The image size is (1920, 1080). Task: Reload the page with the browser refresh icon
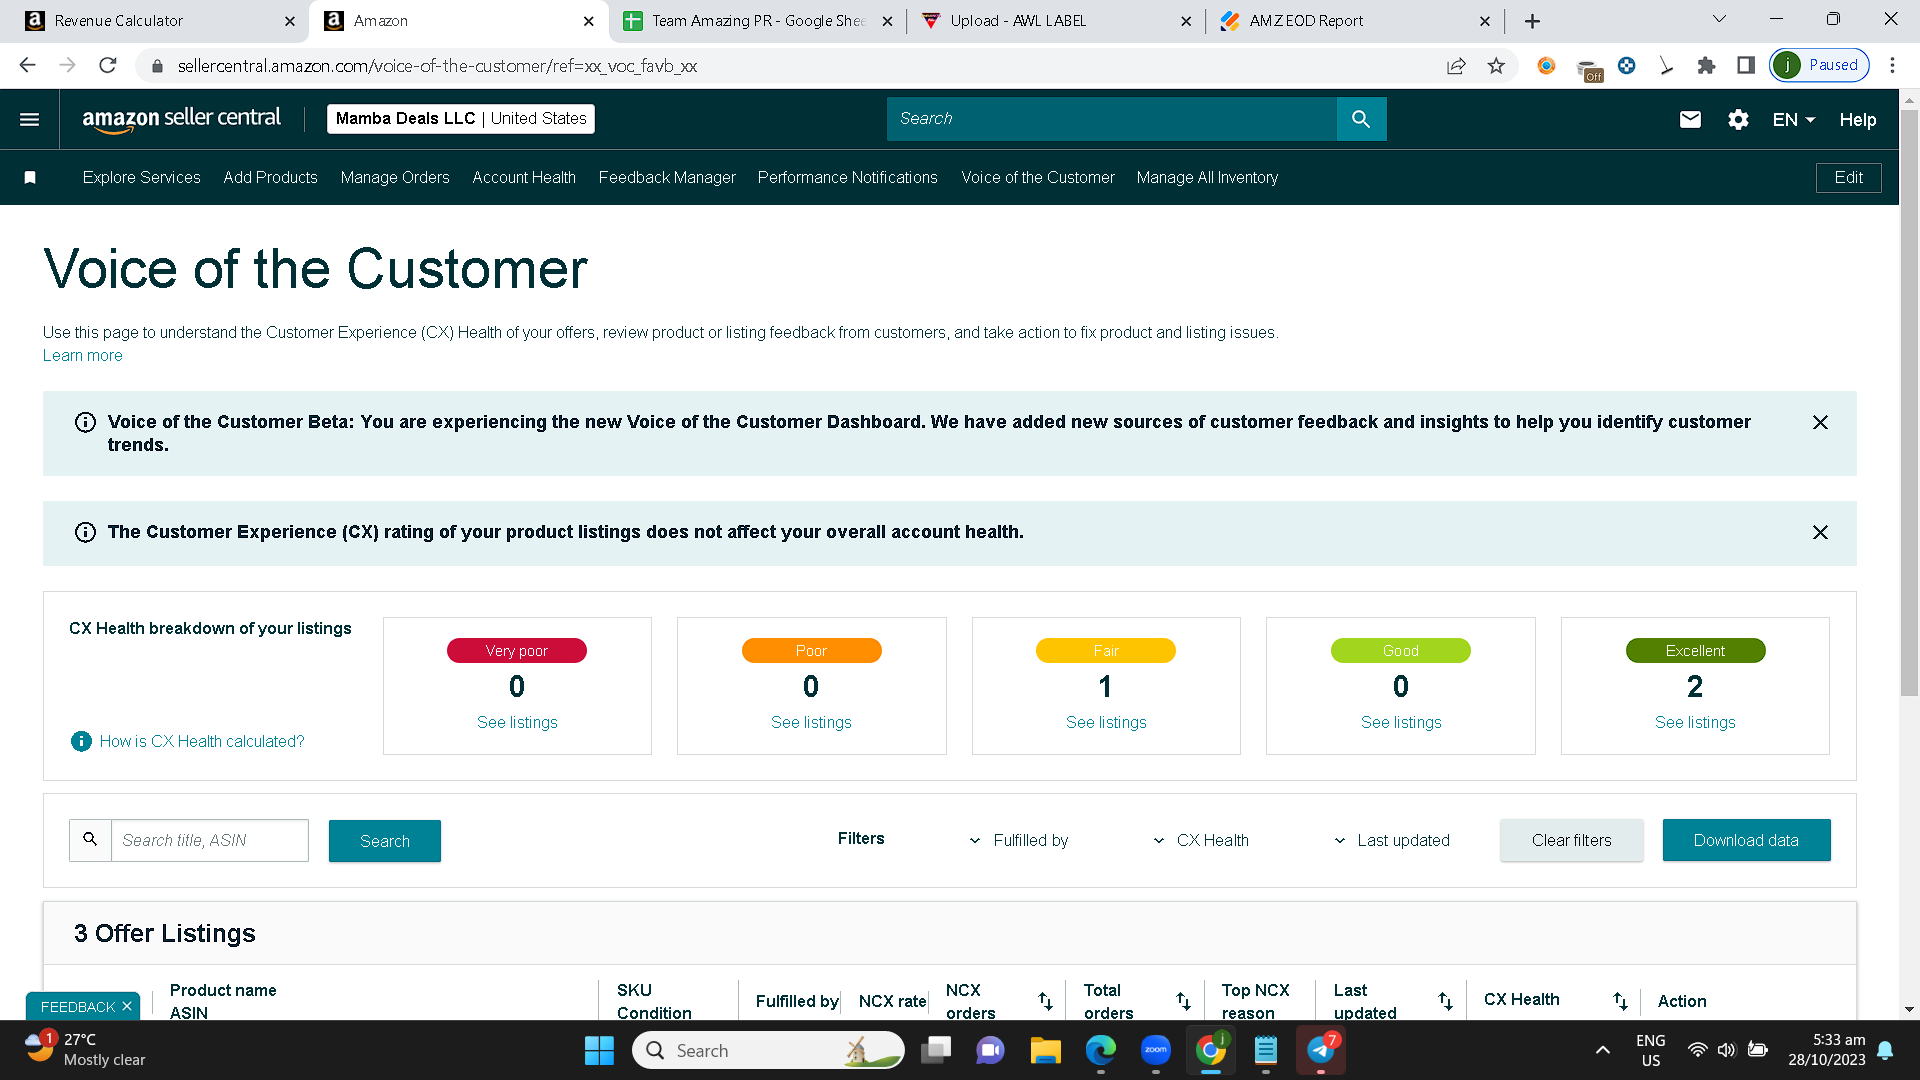[108, 65]
